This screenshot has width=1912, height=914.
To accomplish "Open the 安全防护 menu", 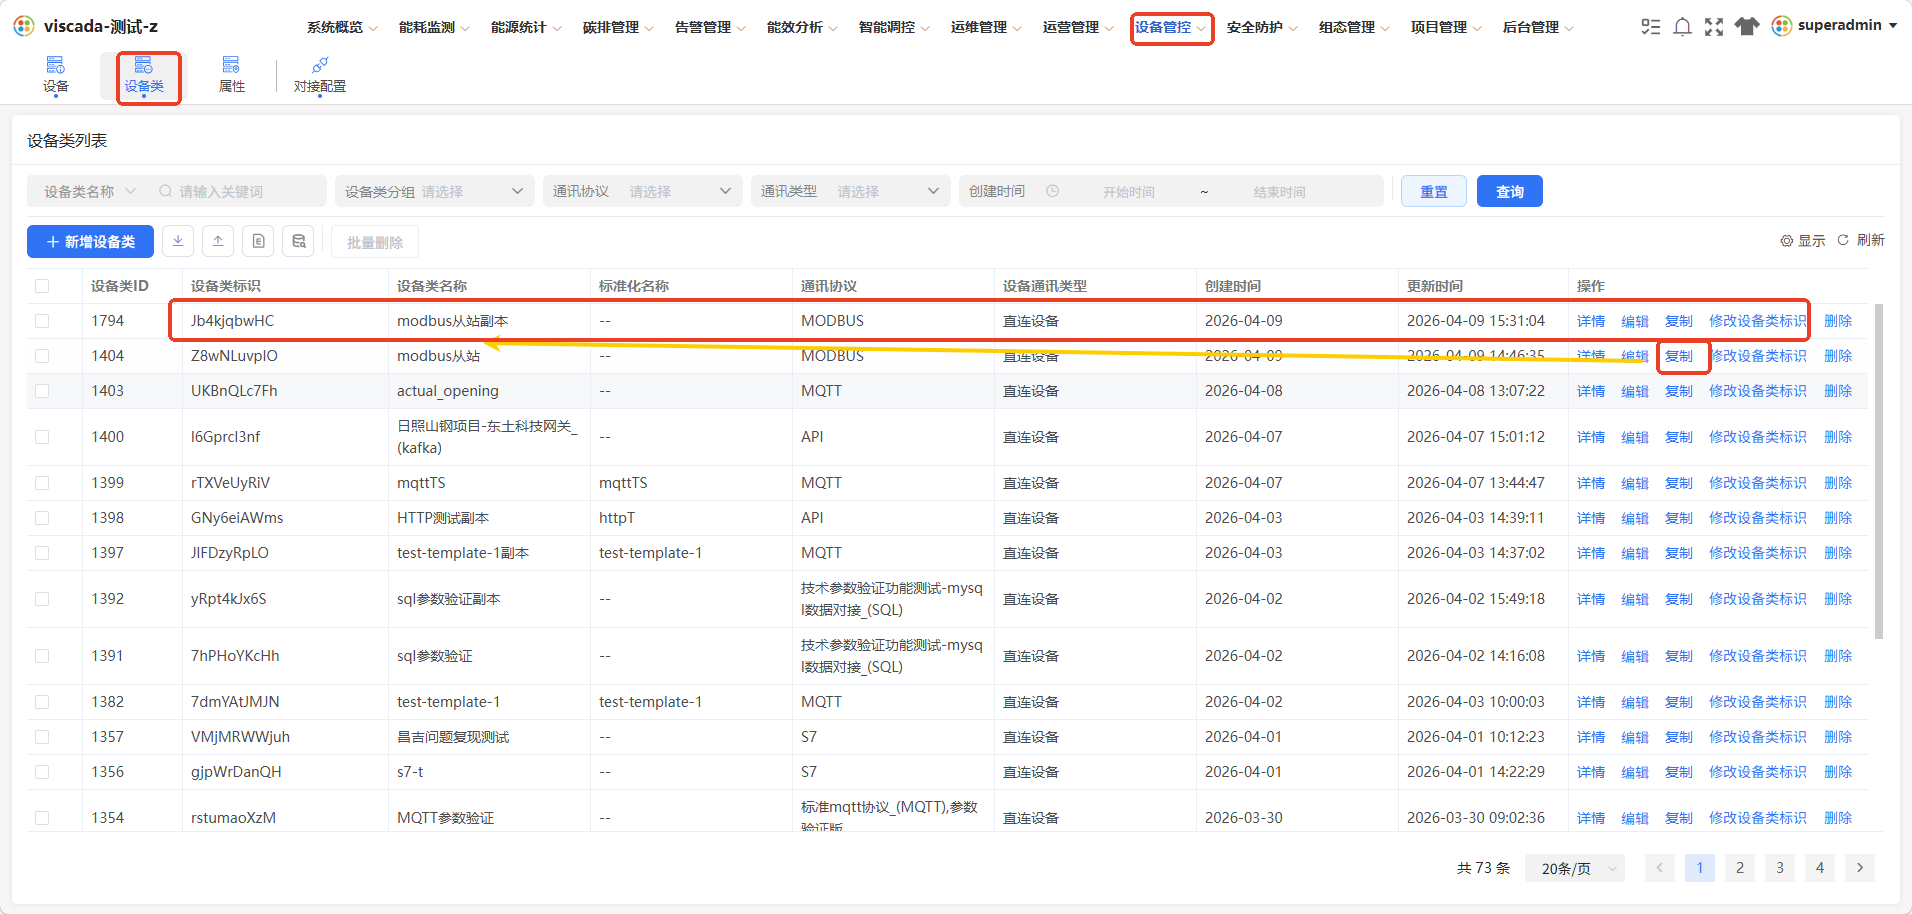I will (1262, 27).
